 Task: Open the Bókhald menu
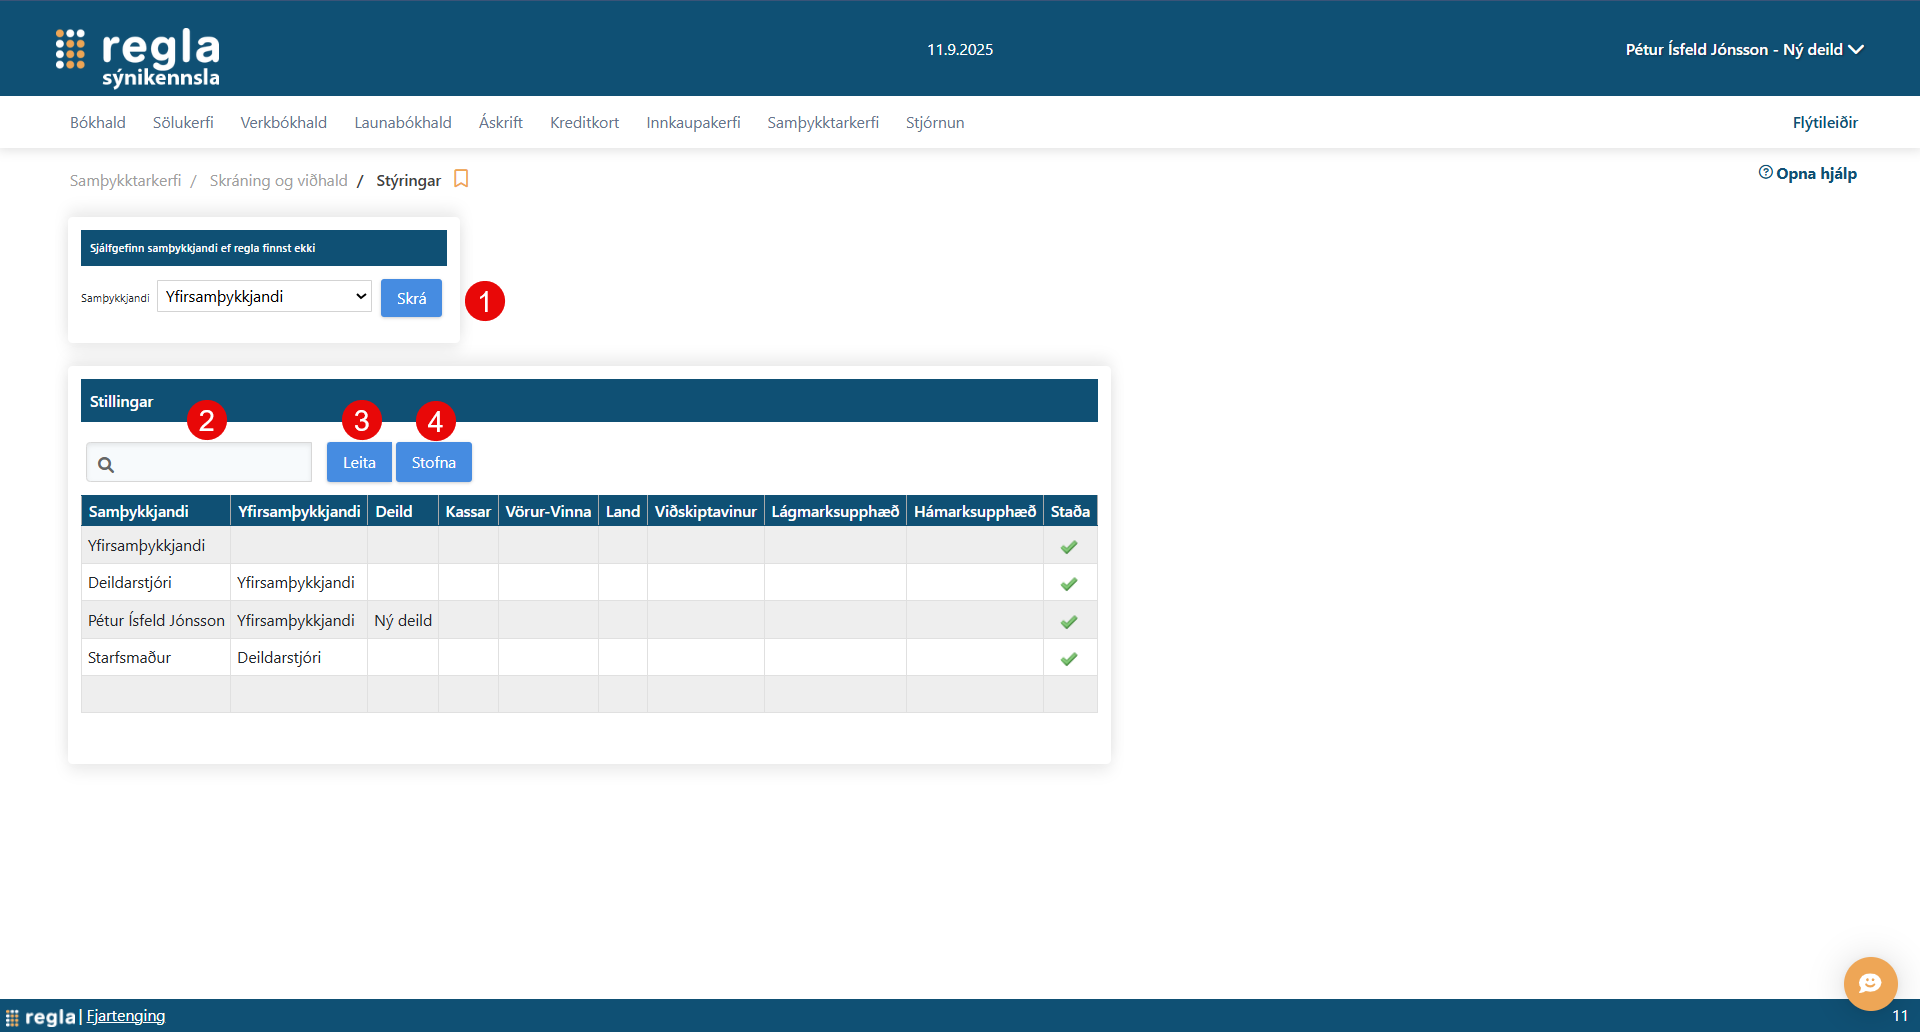[98, 123]
